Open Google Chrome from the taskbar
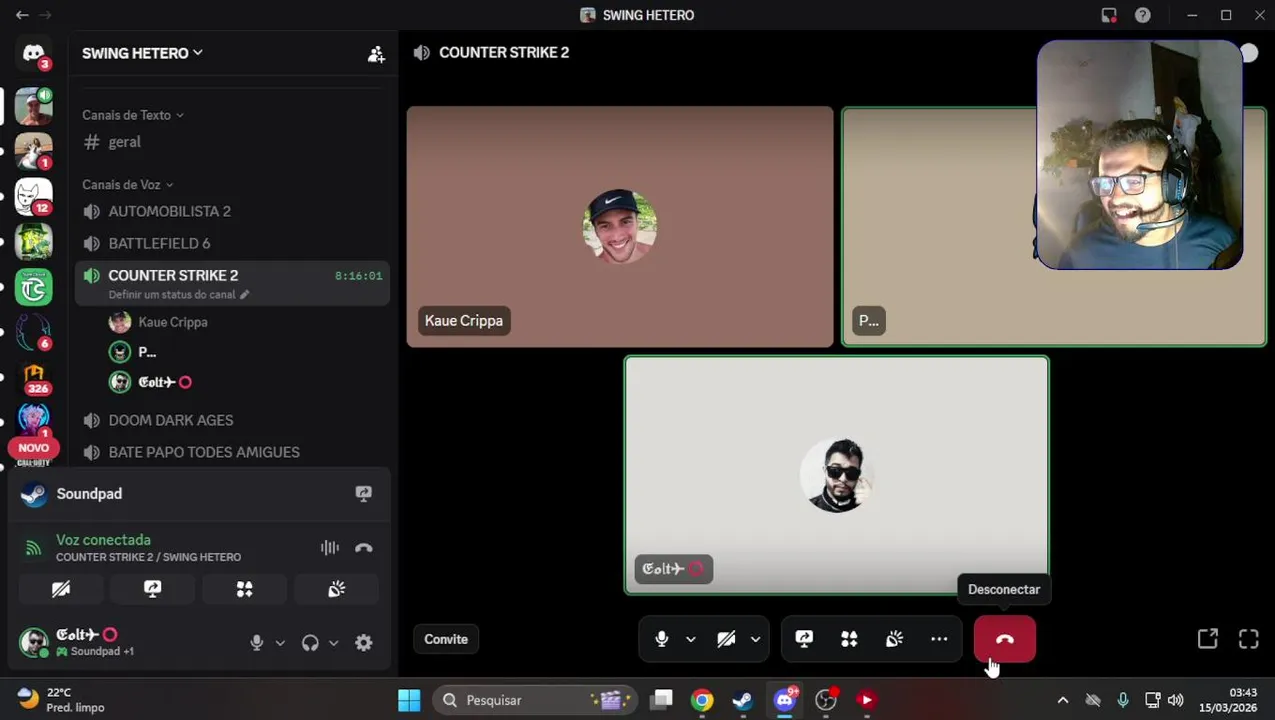The height and width of the screenshot is (720, 1275). pyautogui.click(x=702, y=700)
